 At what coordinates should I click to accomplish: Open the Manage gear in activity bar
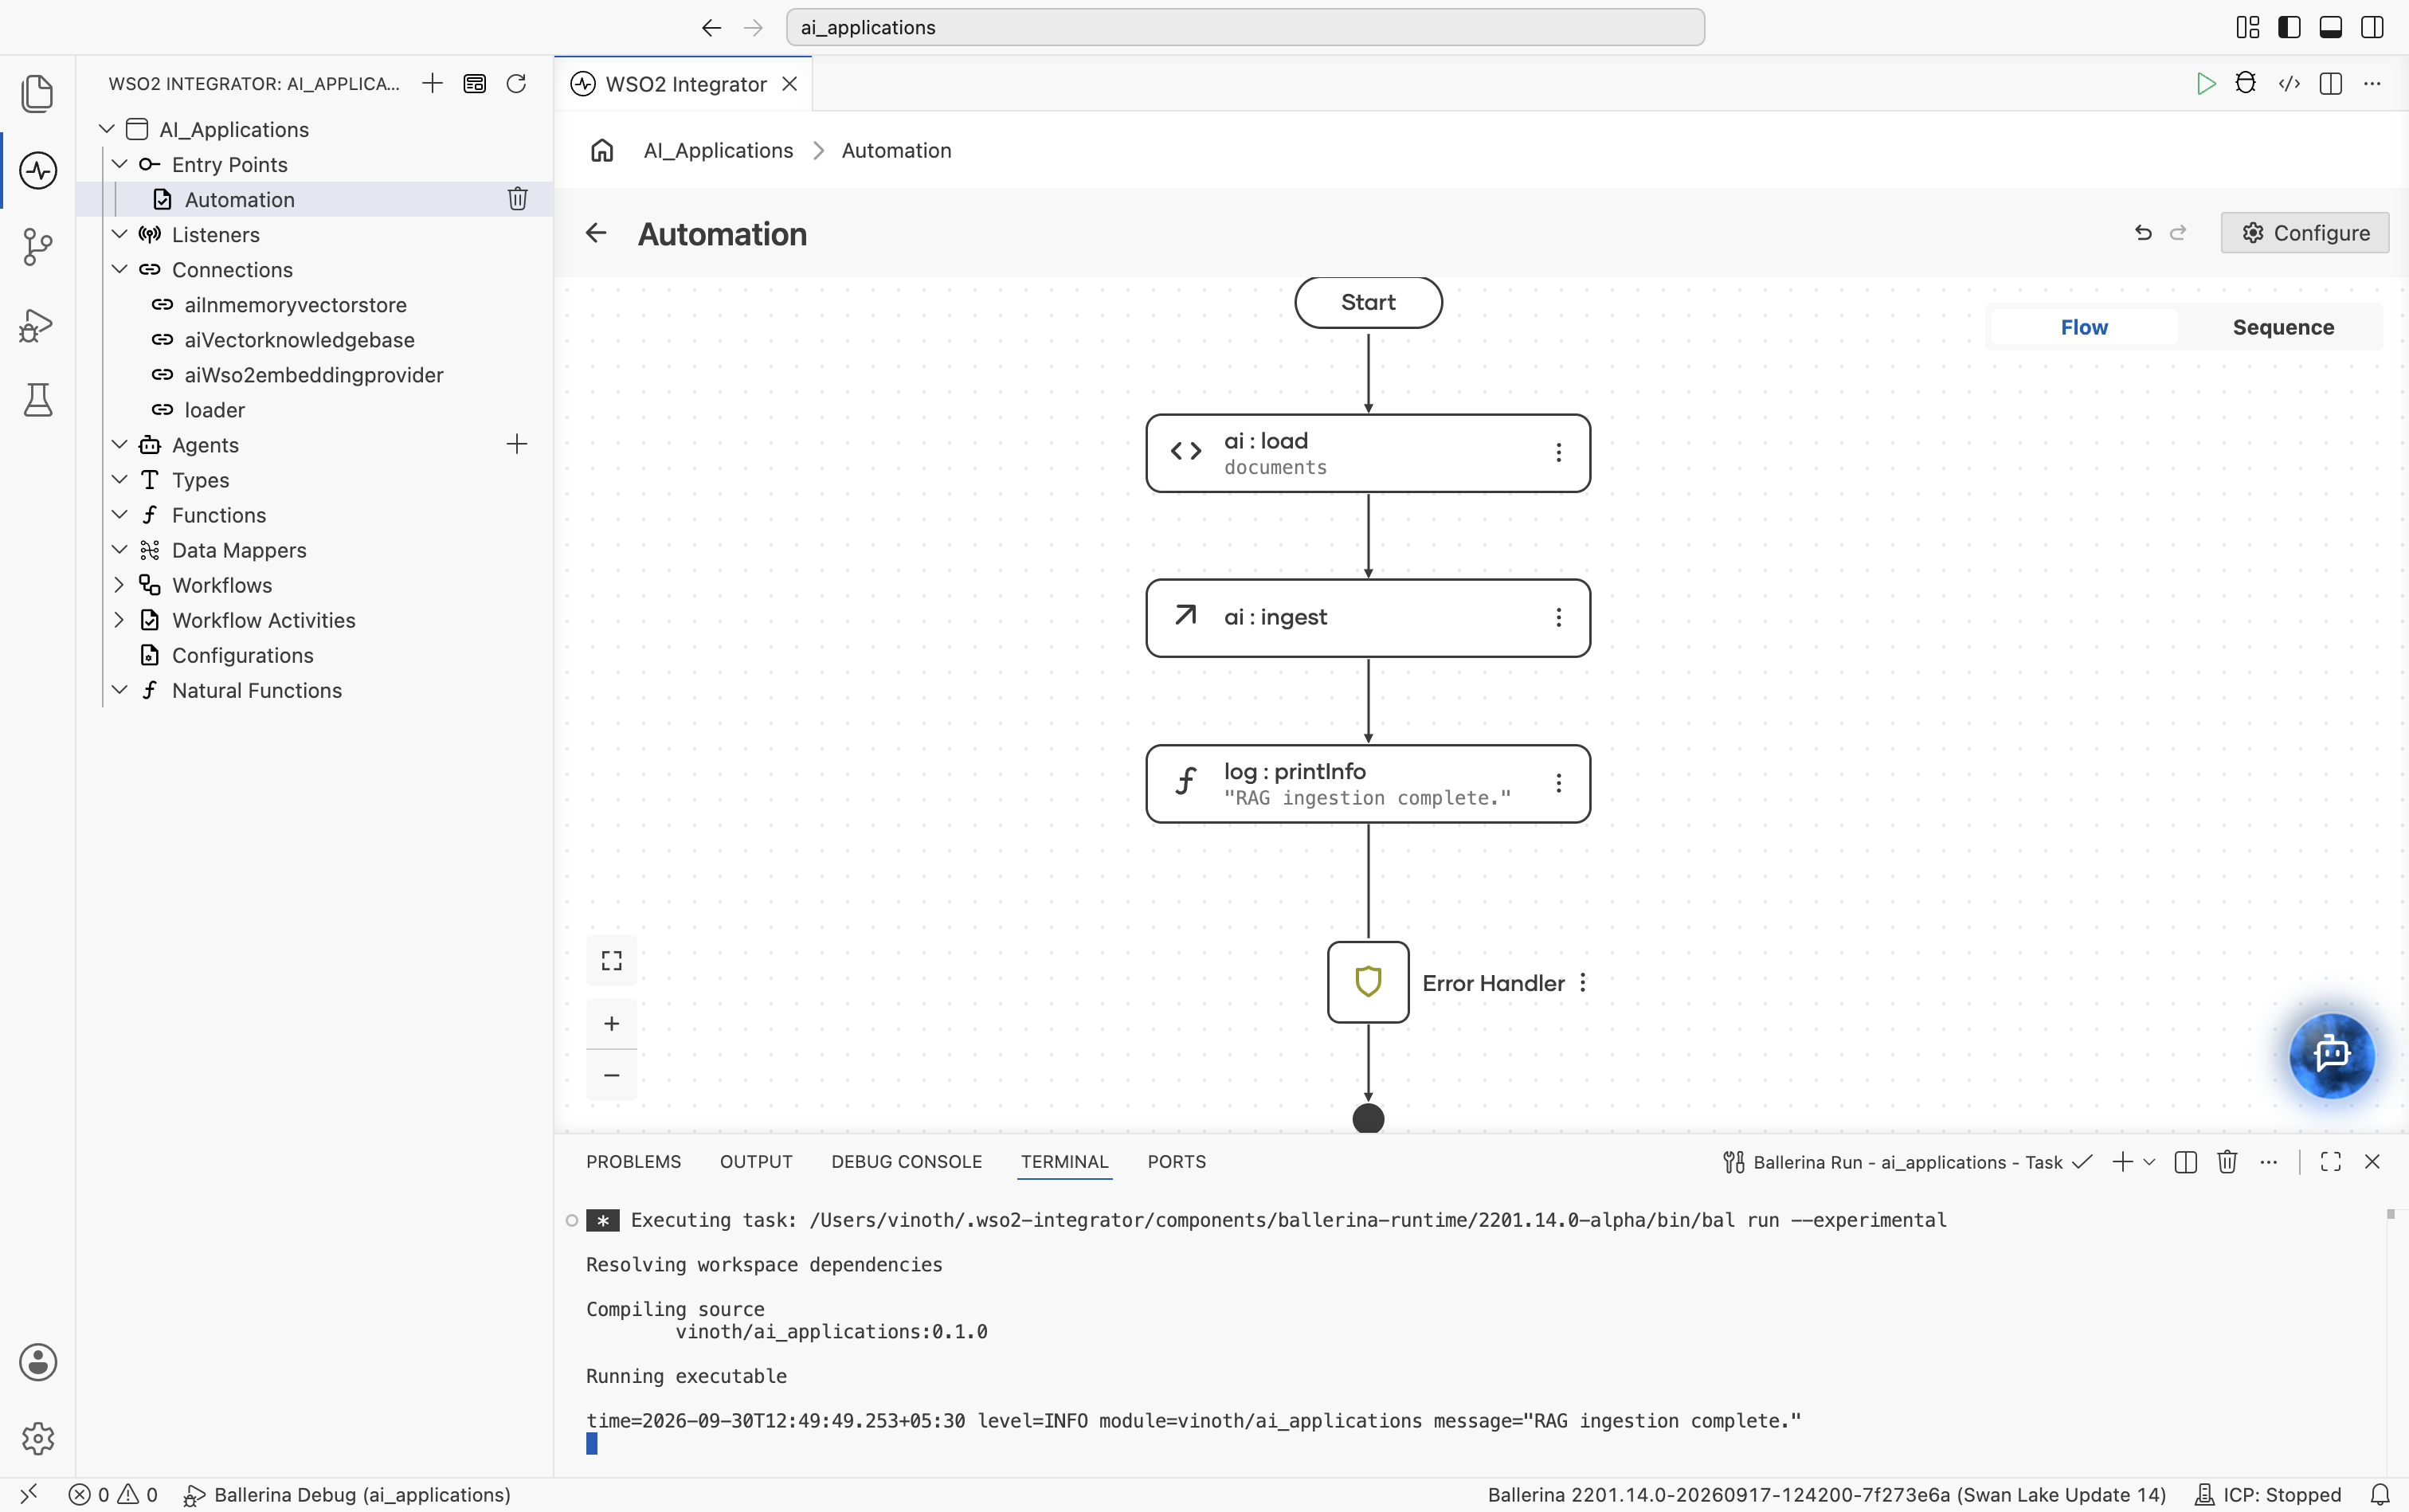[x=38, y=1438]
